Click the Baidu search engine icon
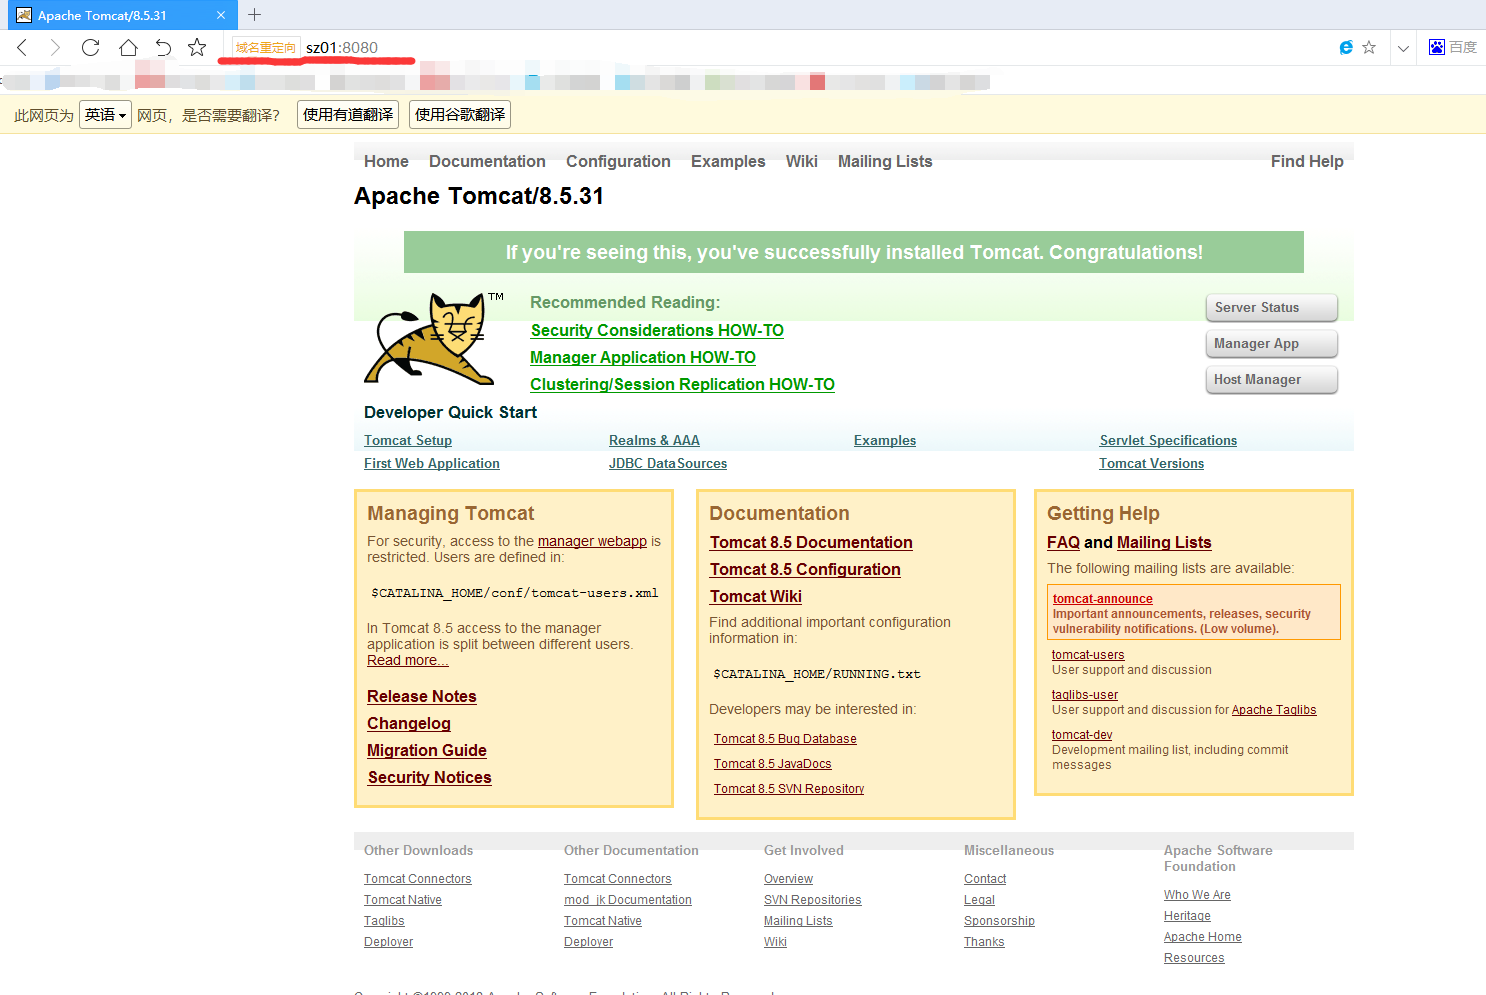The image size is (1486, 995). coord(1437,47)
